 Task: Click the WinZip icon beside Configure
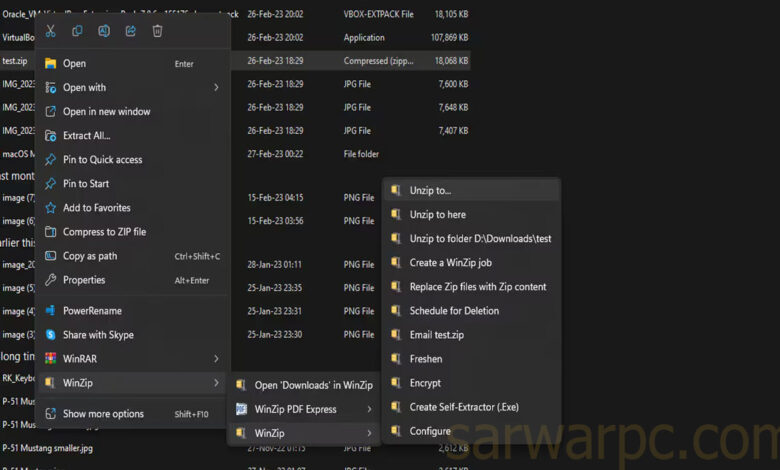pos(396,431)
